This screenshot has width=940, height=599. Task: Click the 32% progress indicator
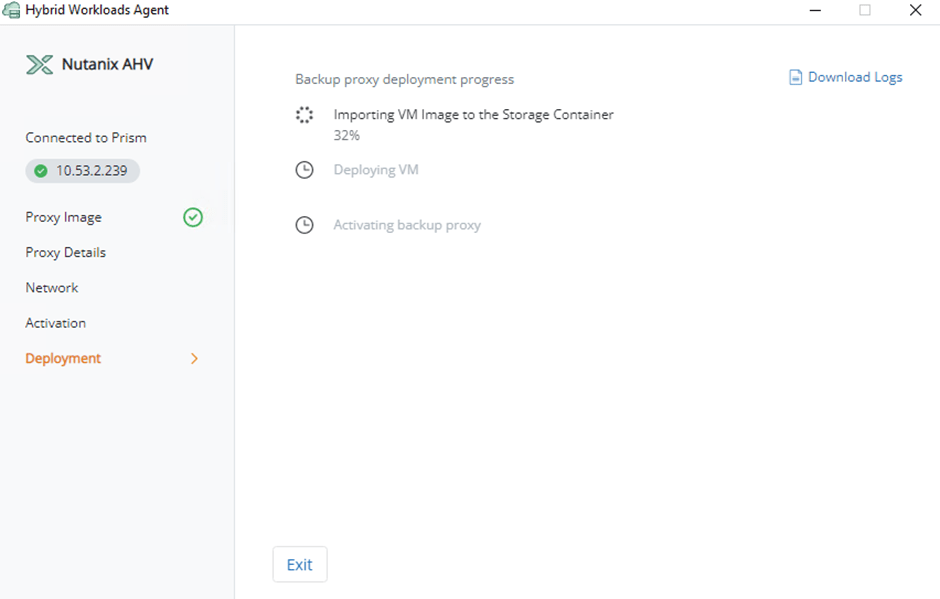point(346,135)
